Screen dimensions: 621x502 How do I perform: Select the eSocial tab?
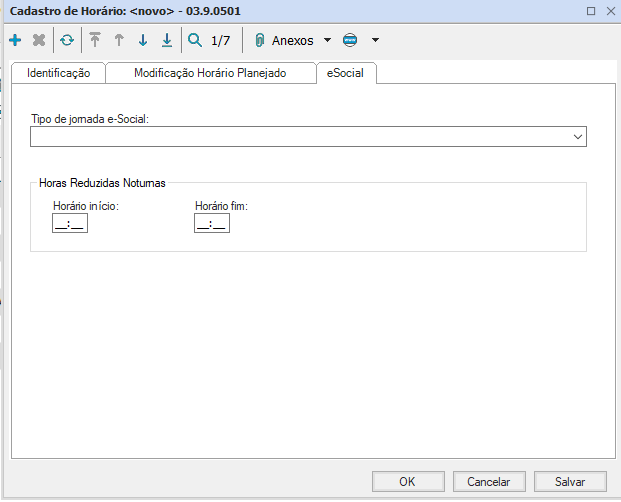pyautogui.click(x=345, y=74)
